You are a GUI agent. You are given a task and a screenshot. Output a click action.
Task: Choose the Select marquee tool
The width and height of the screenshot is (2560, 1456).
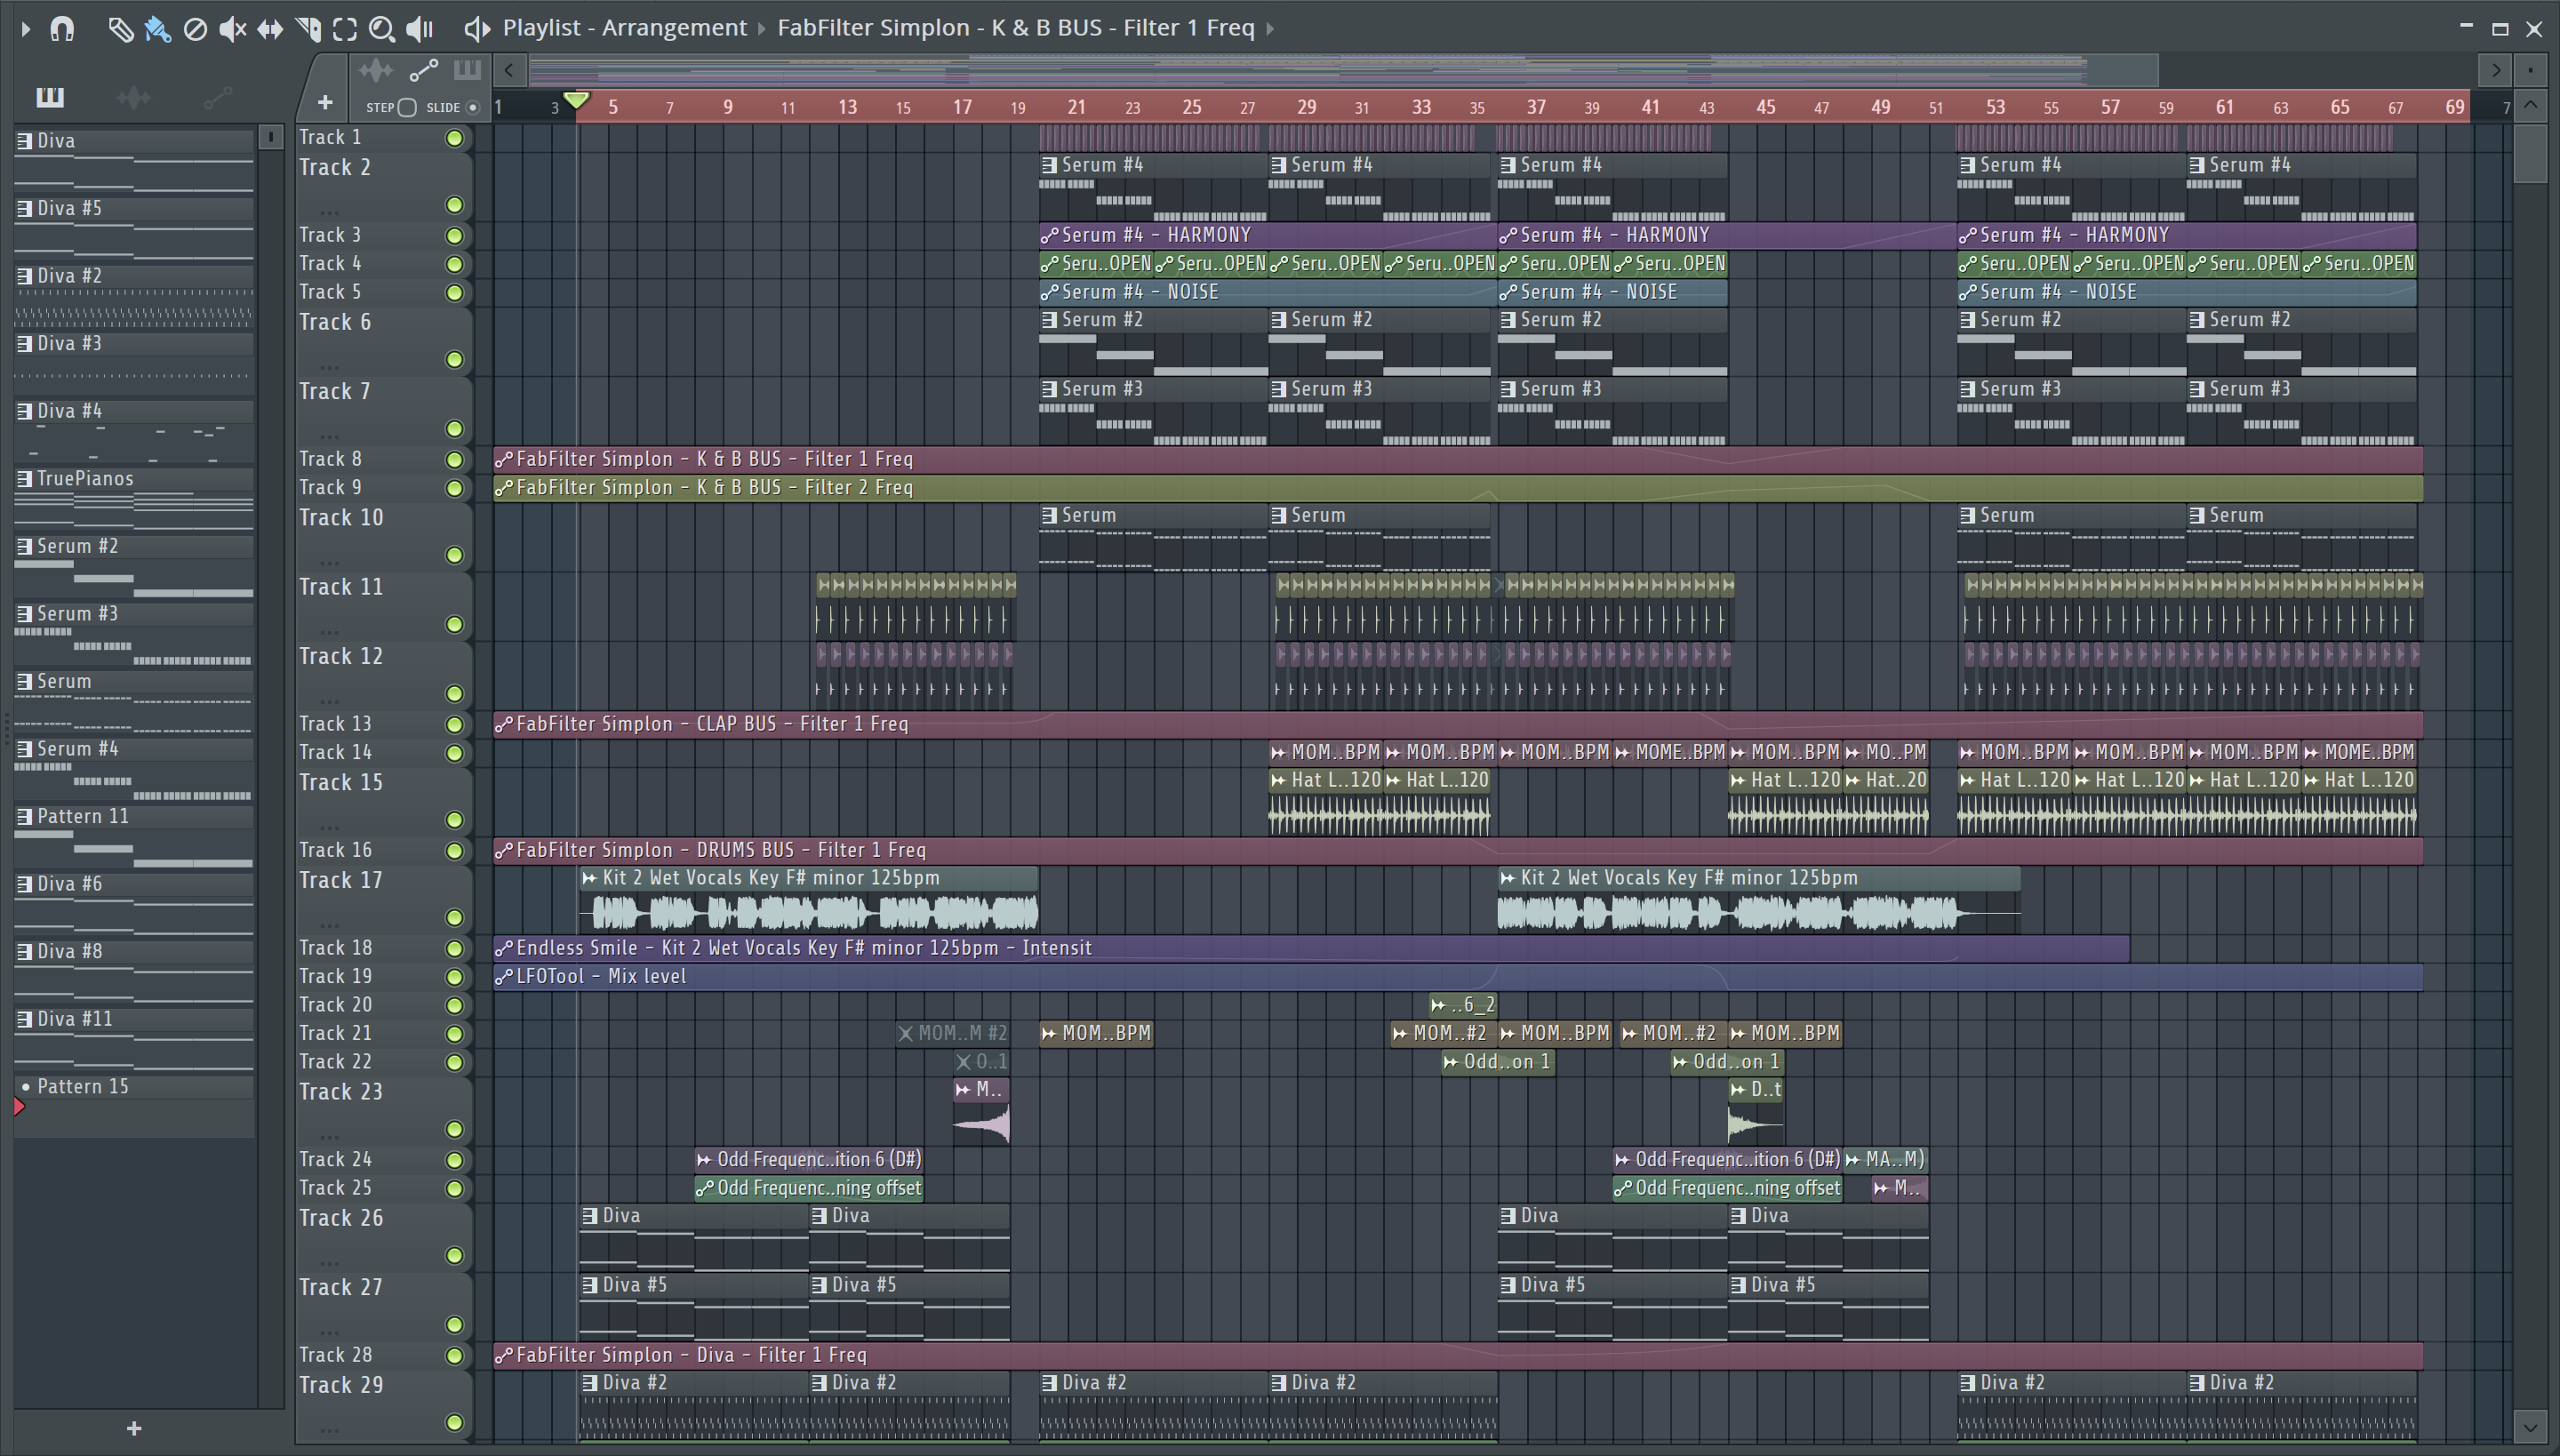[x=345, y=29]
